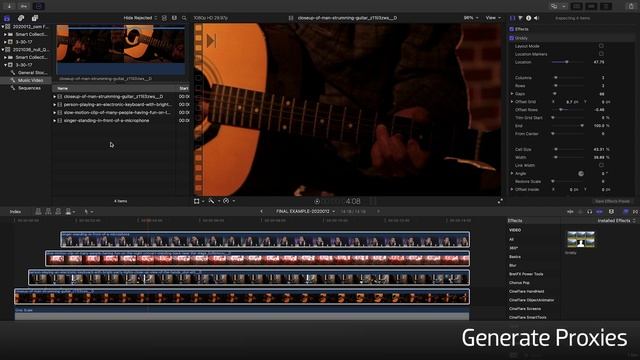Enable the Location Markers checkbox
This screenshot has width=640, height=360.
point(601,54)
